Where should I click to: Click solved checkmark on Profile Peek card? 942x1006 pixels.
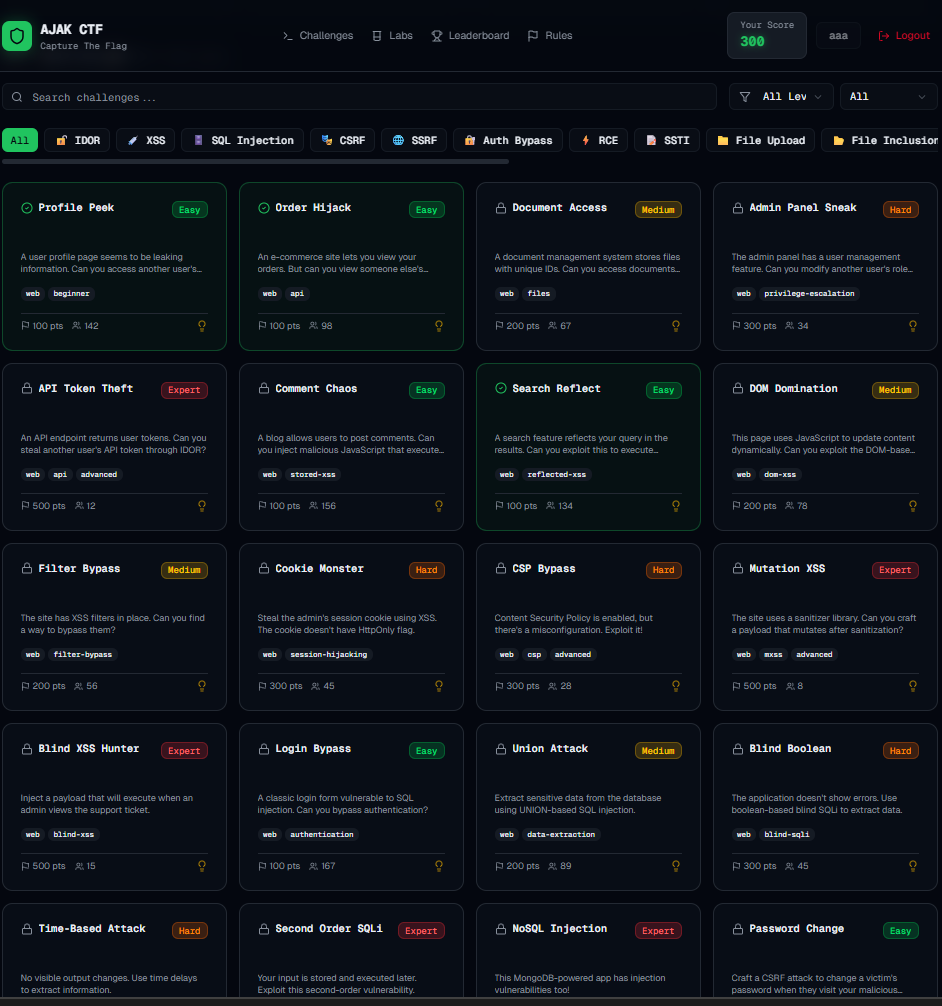(27, 208)
